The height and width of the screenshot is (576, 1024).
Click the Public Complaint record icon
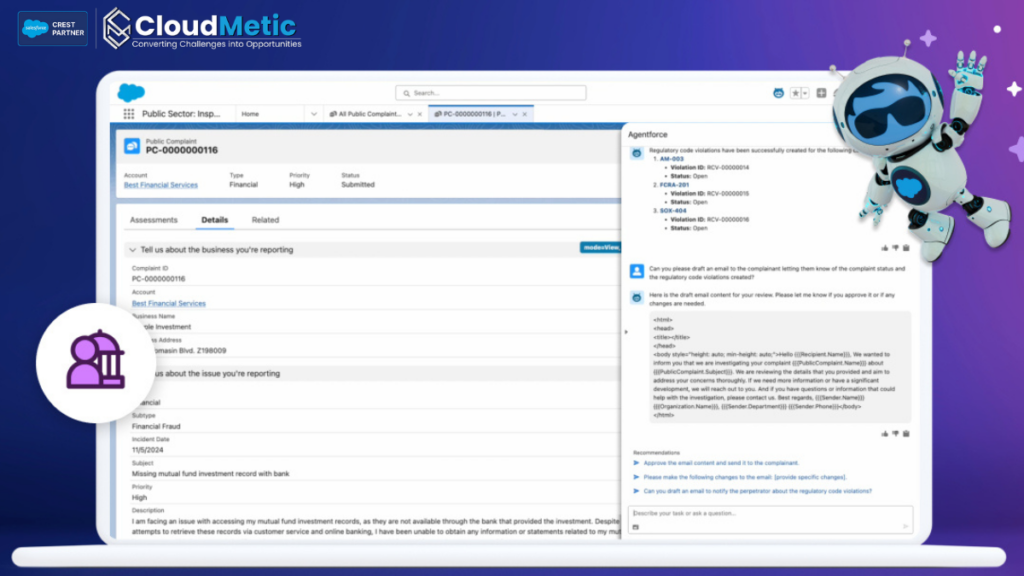coord(132,146)
